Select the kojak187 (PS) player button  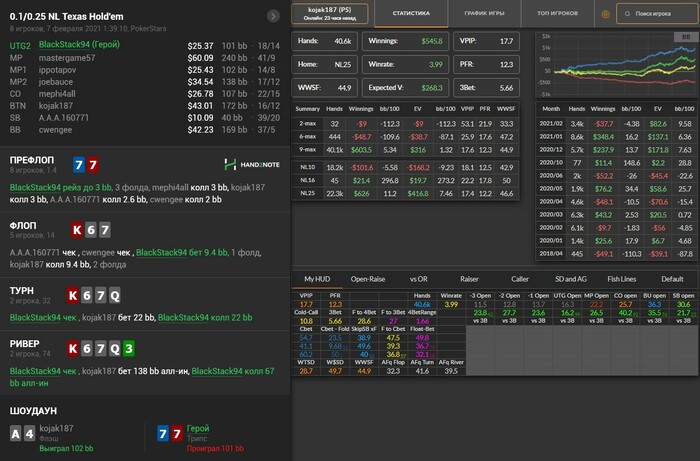coord(329,13)
